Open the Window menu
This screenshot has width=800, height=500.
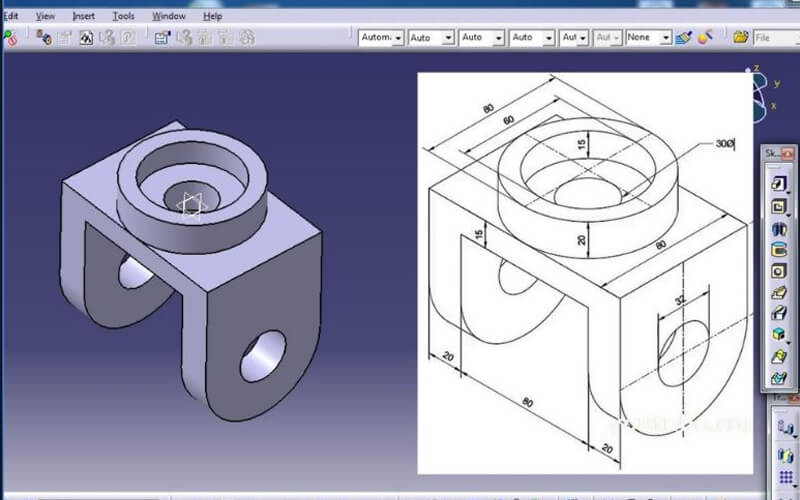click(x=168, y=16)
